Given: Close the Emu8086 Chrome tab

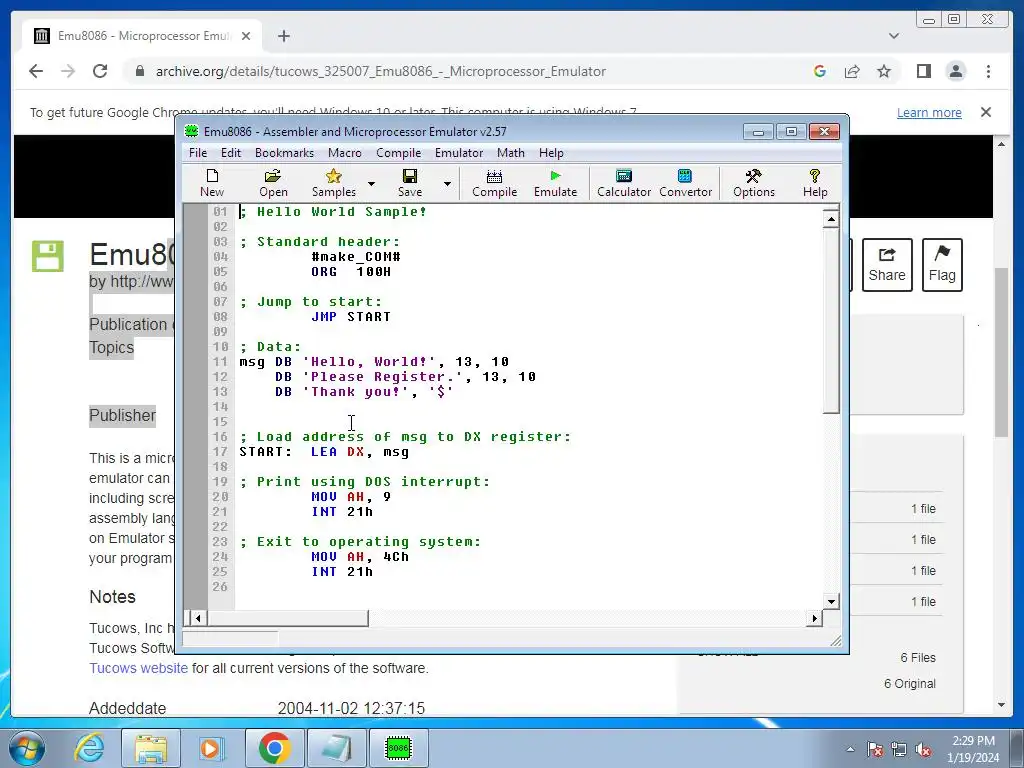Looking at the screenshot, I should (246, 36).
